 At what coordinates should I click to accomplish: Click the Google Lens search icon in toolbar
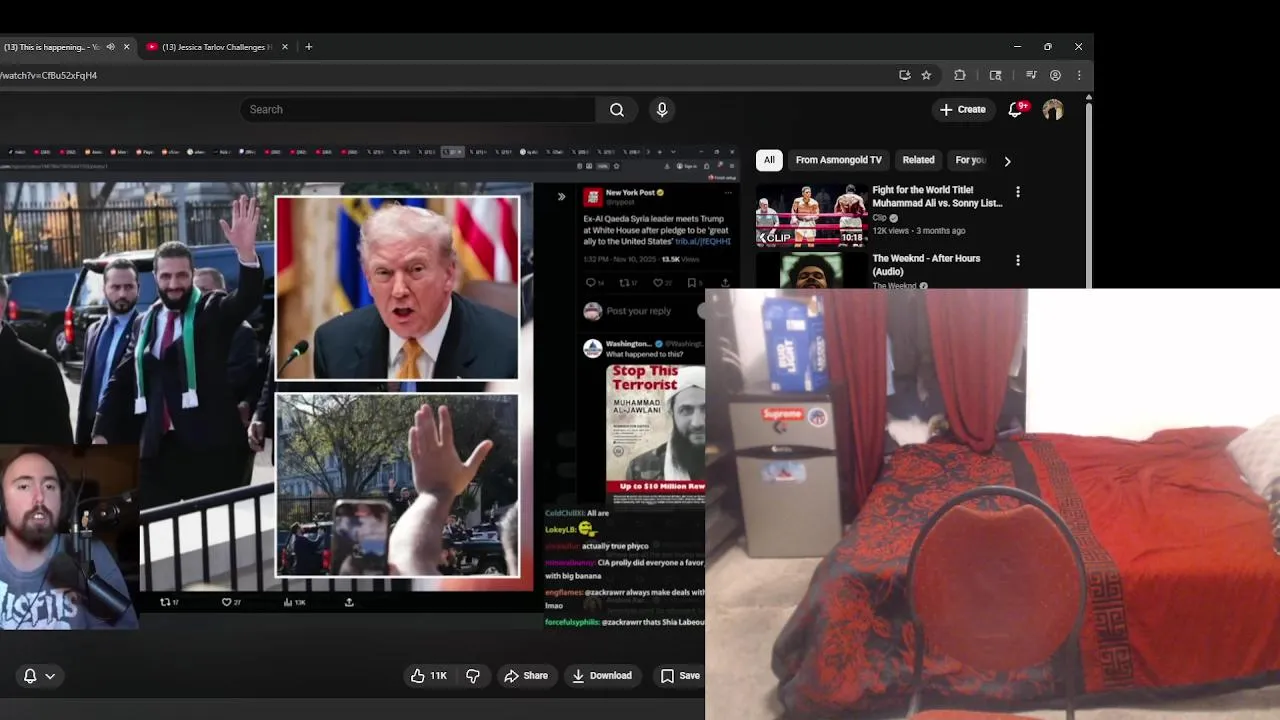[x=995, y=75]
